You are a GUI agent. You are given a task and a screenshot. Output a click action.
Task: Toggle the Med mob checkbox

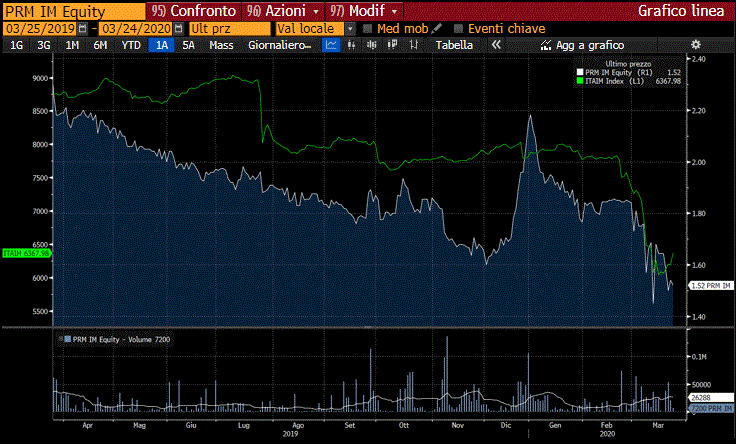point(368,29)
